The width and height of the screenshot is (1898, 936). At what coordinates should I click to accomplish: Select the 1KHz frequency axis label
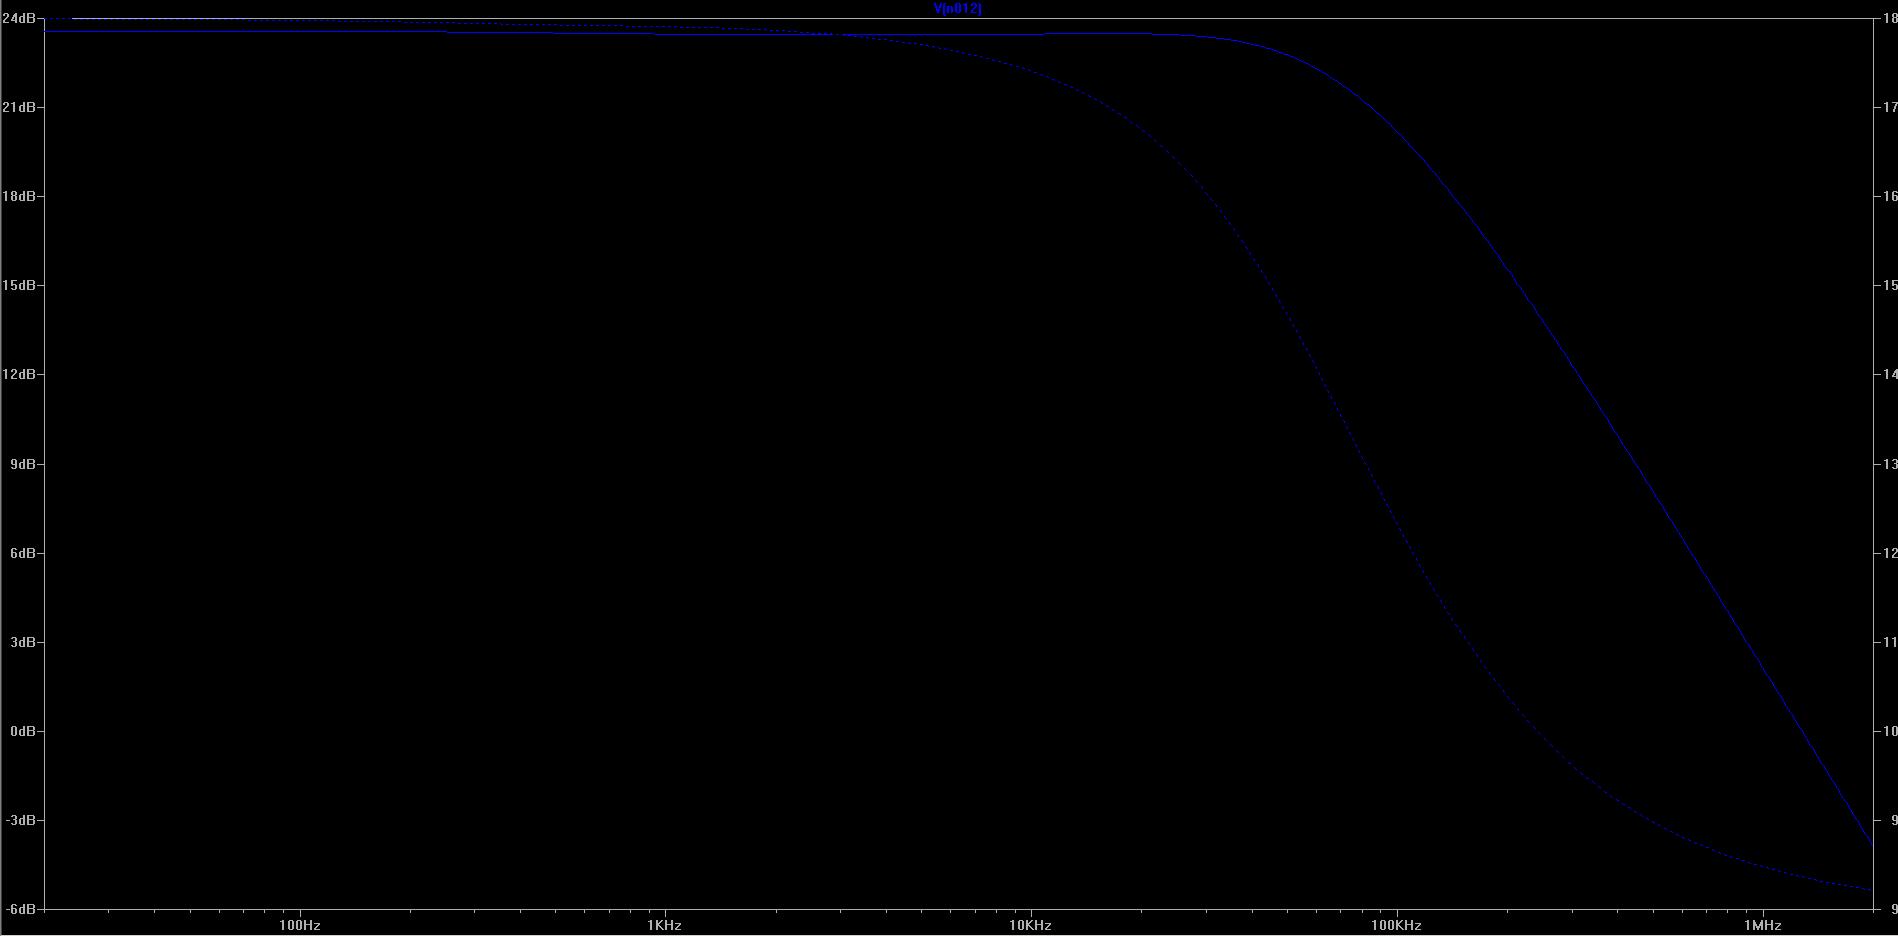tap(664, 925)
